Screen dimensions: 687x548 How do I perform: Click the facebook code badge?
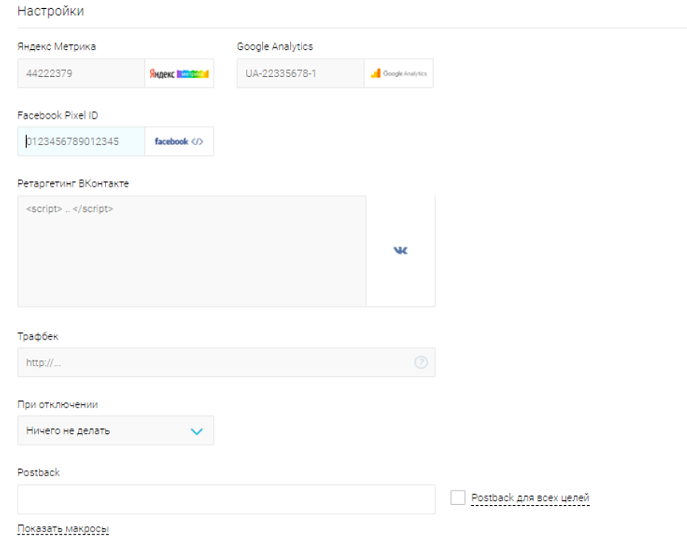(x=179, y=141)
